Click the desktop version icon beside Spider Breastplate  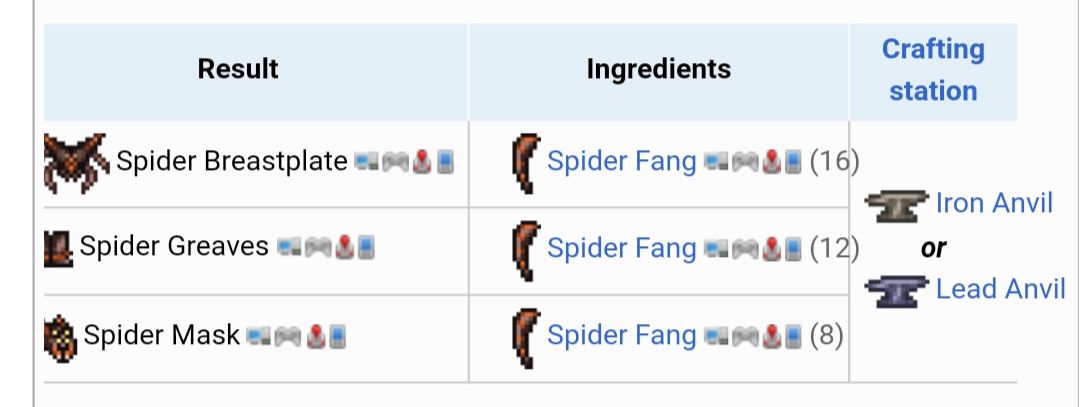tap(367, 162)
